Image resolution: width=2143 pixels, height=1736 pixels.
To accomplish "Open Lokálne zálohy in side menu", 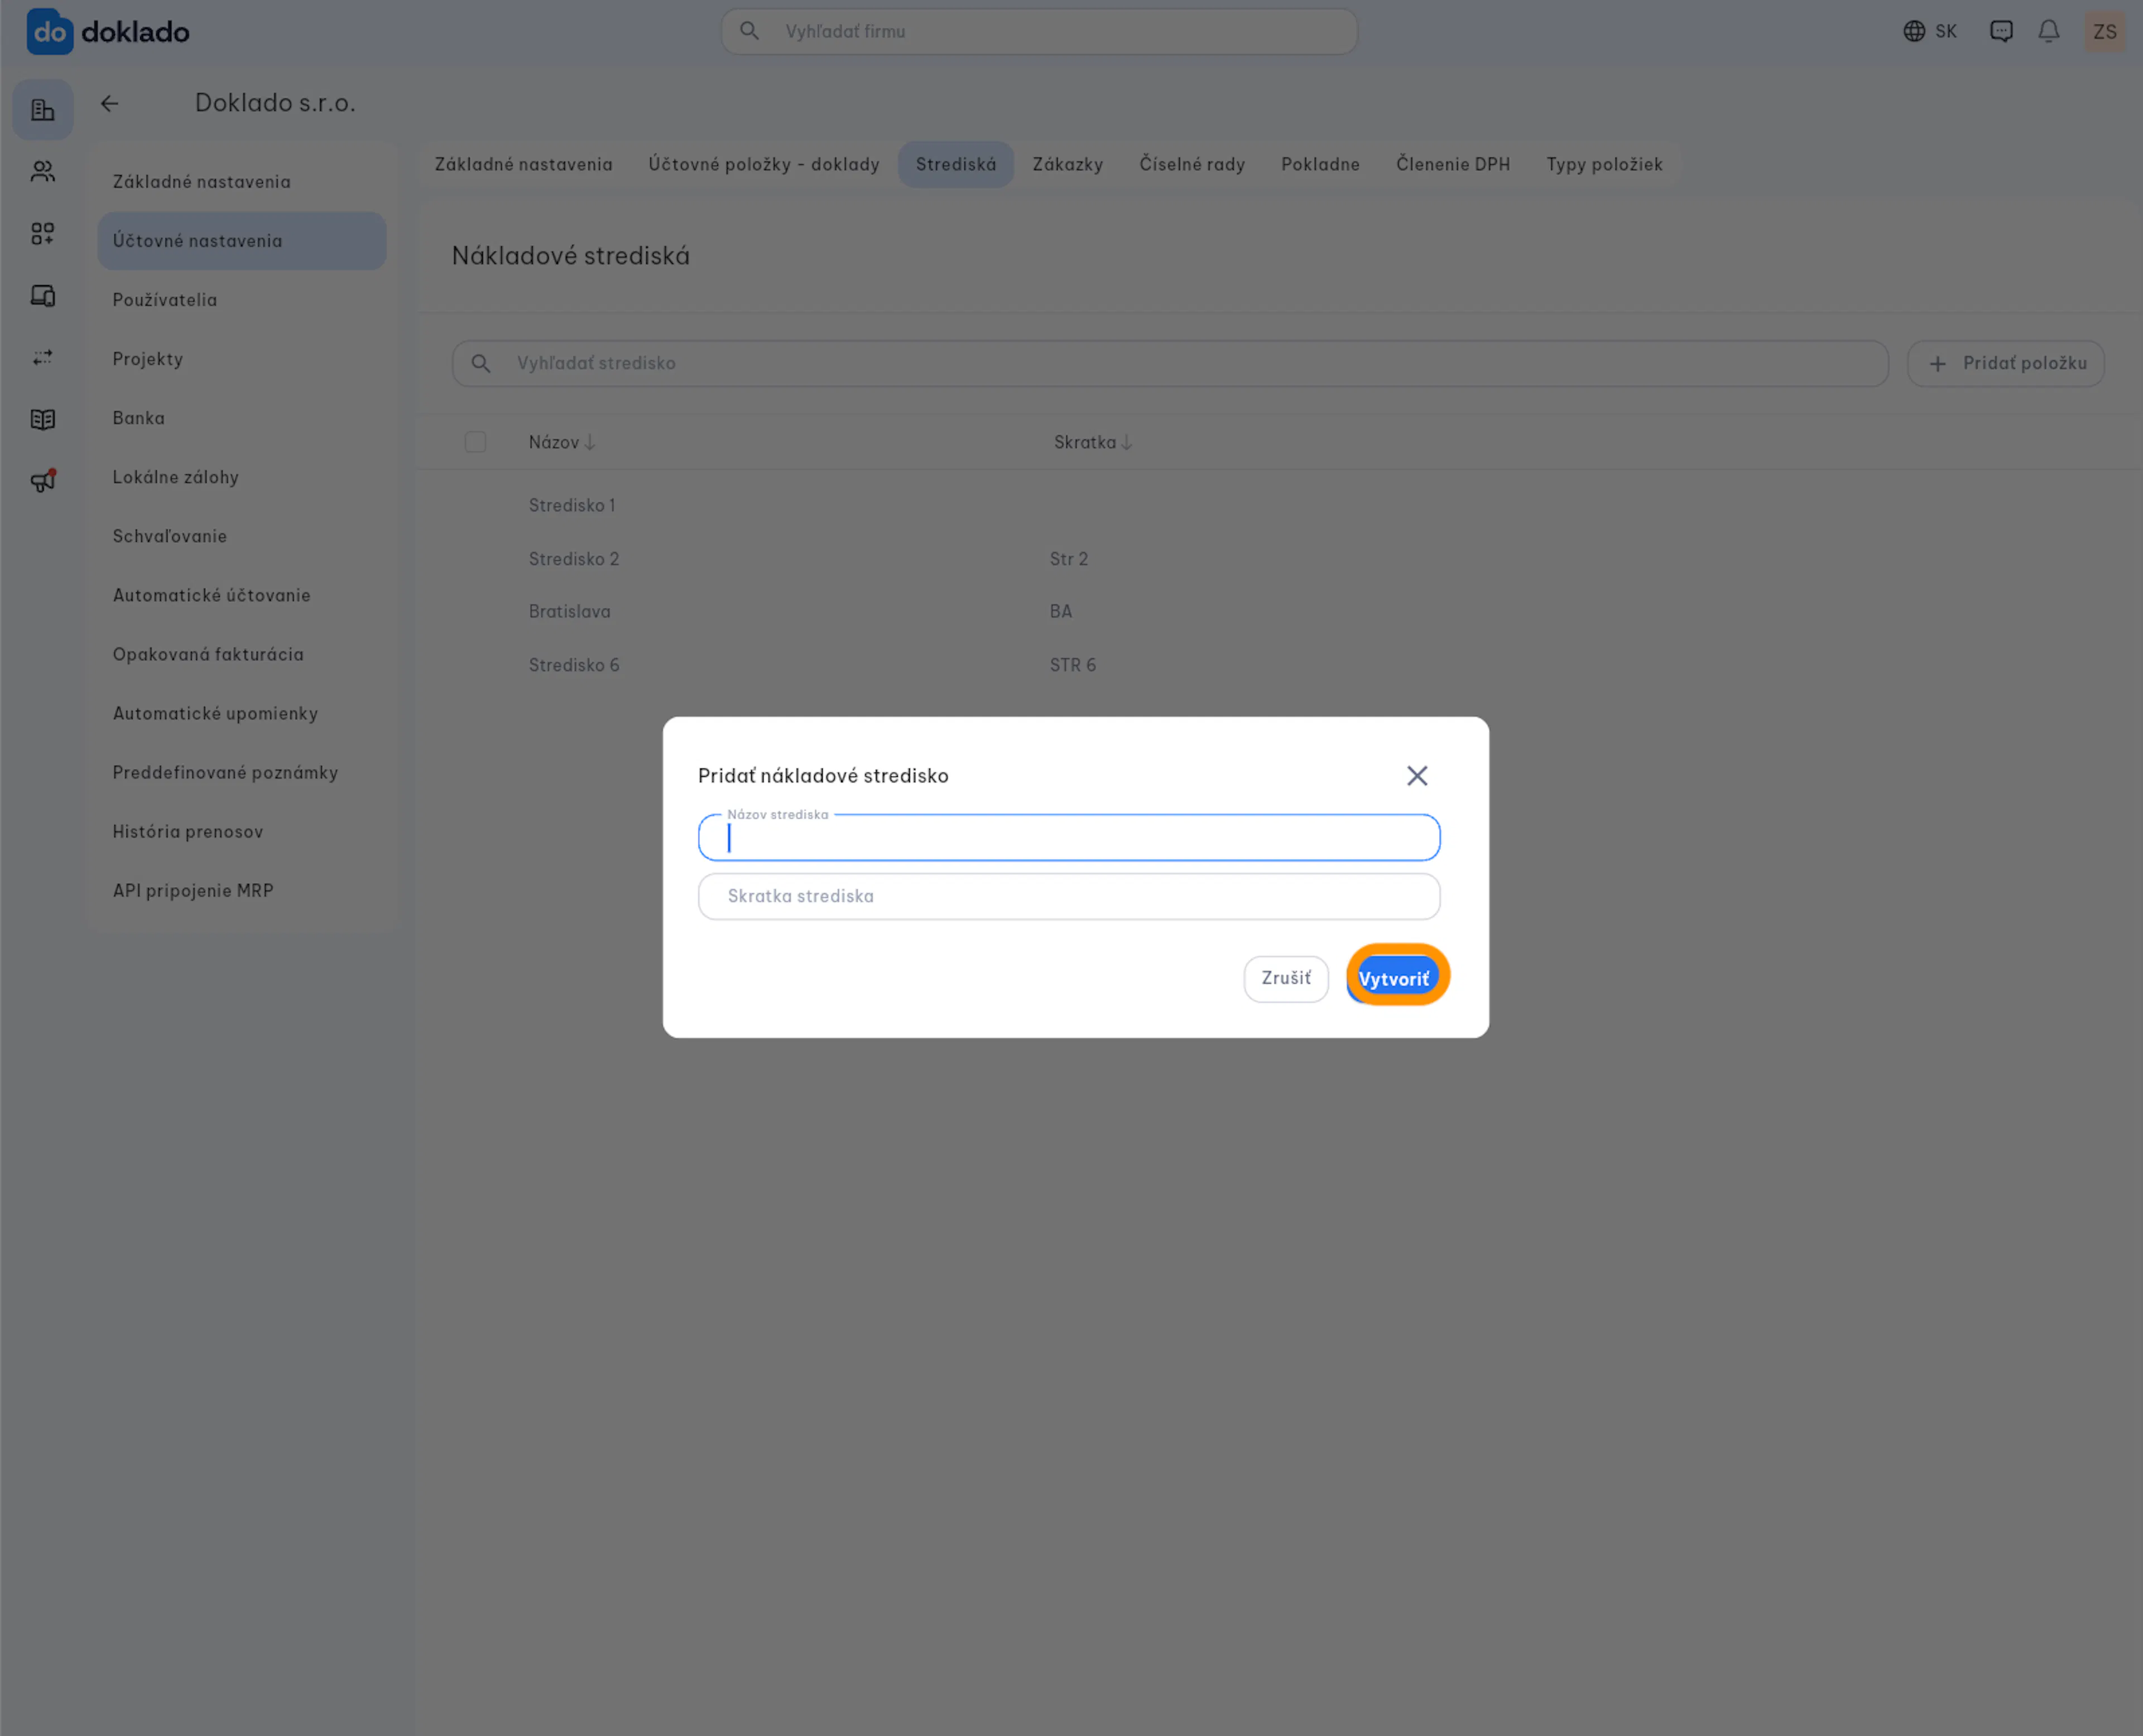I will click(242, 477).
